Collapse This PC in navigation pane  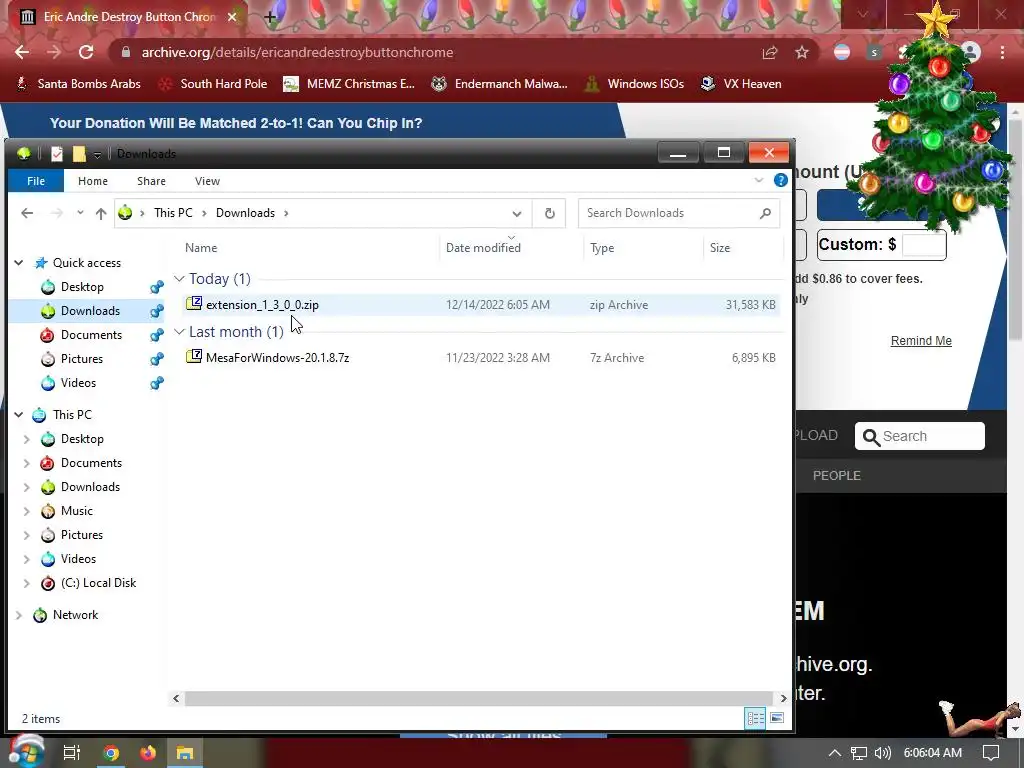pos(19,415)
